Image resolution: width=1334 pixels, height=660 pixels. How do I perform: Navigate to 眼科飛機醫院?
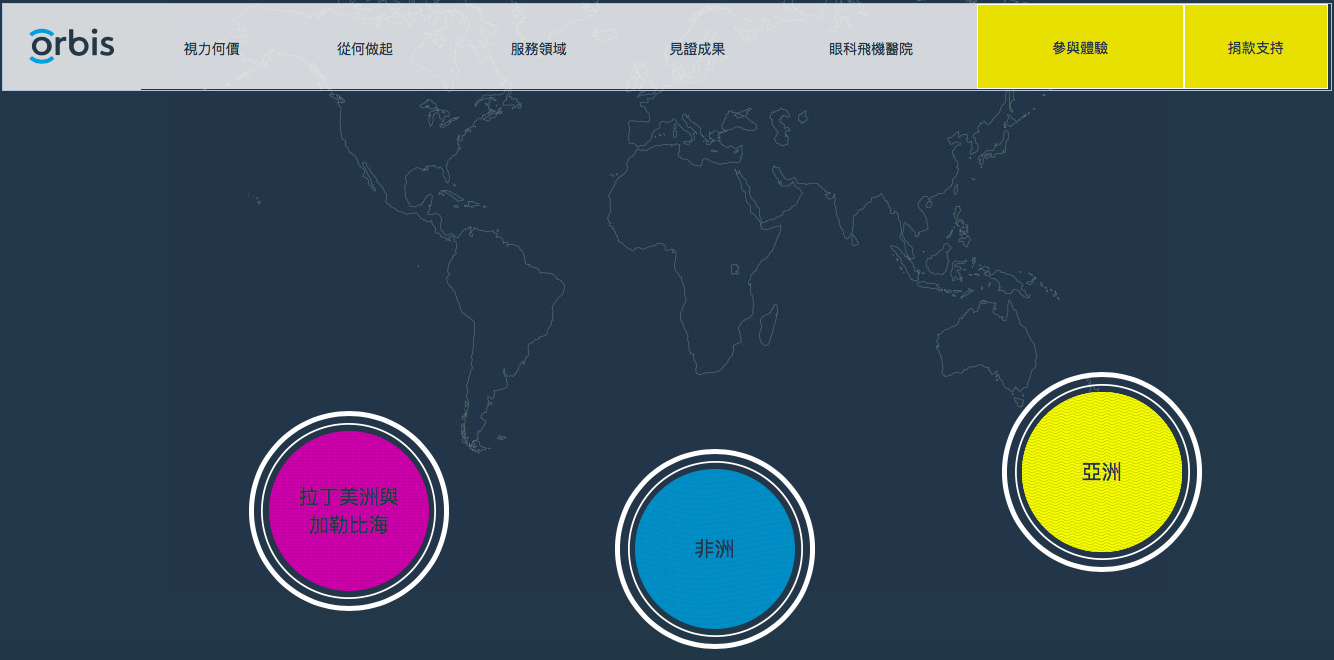870,48
